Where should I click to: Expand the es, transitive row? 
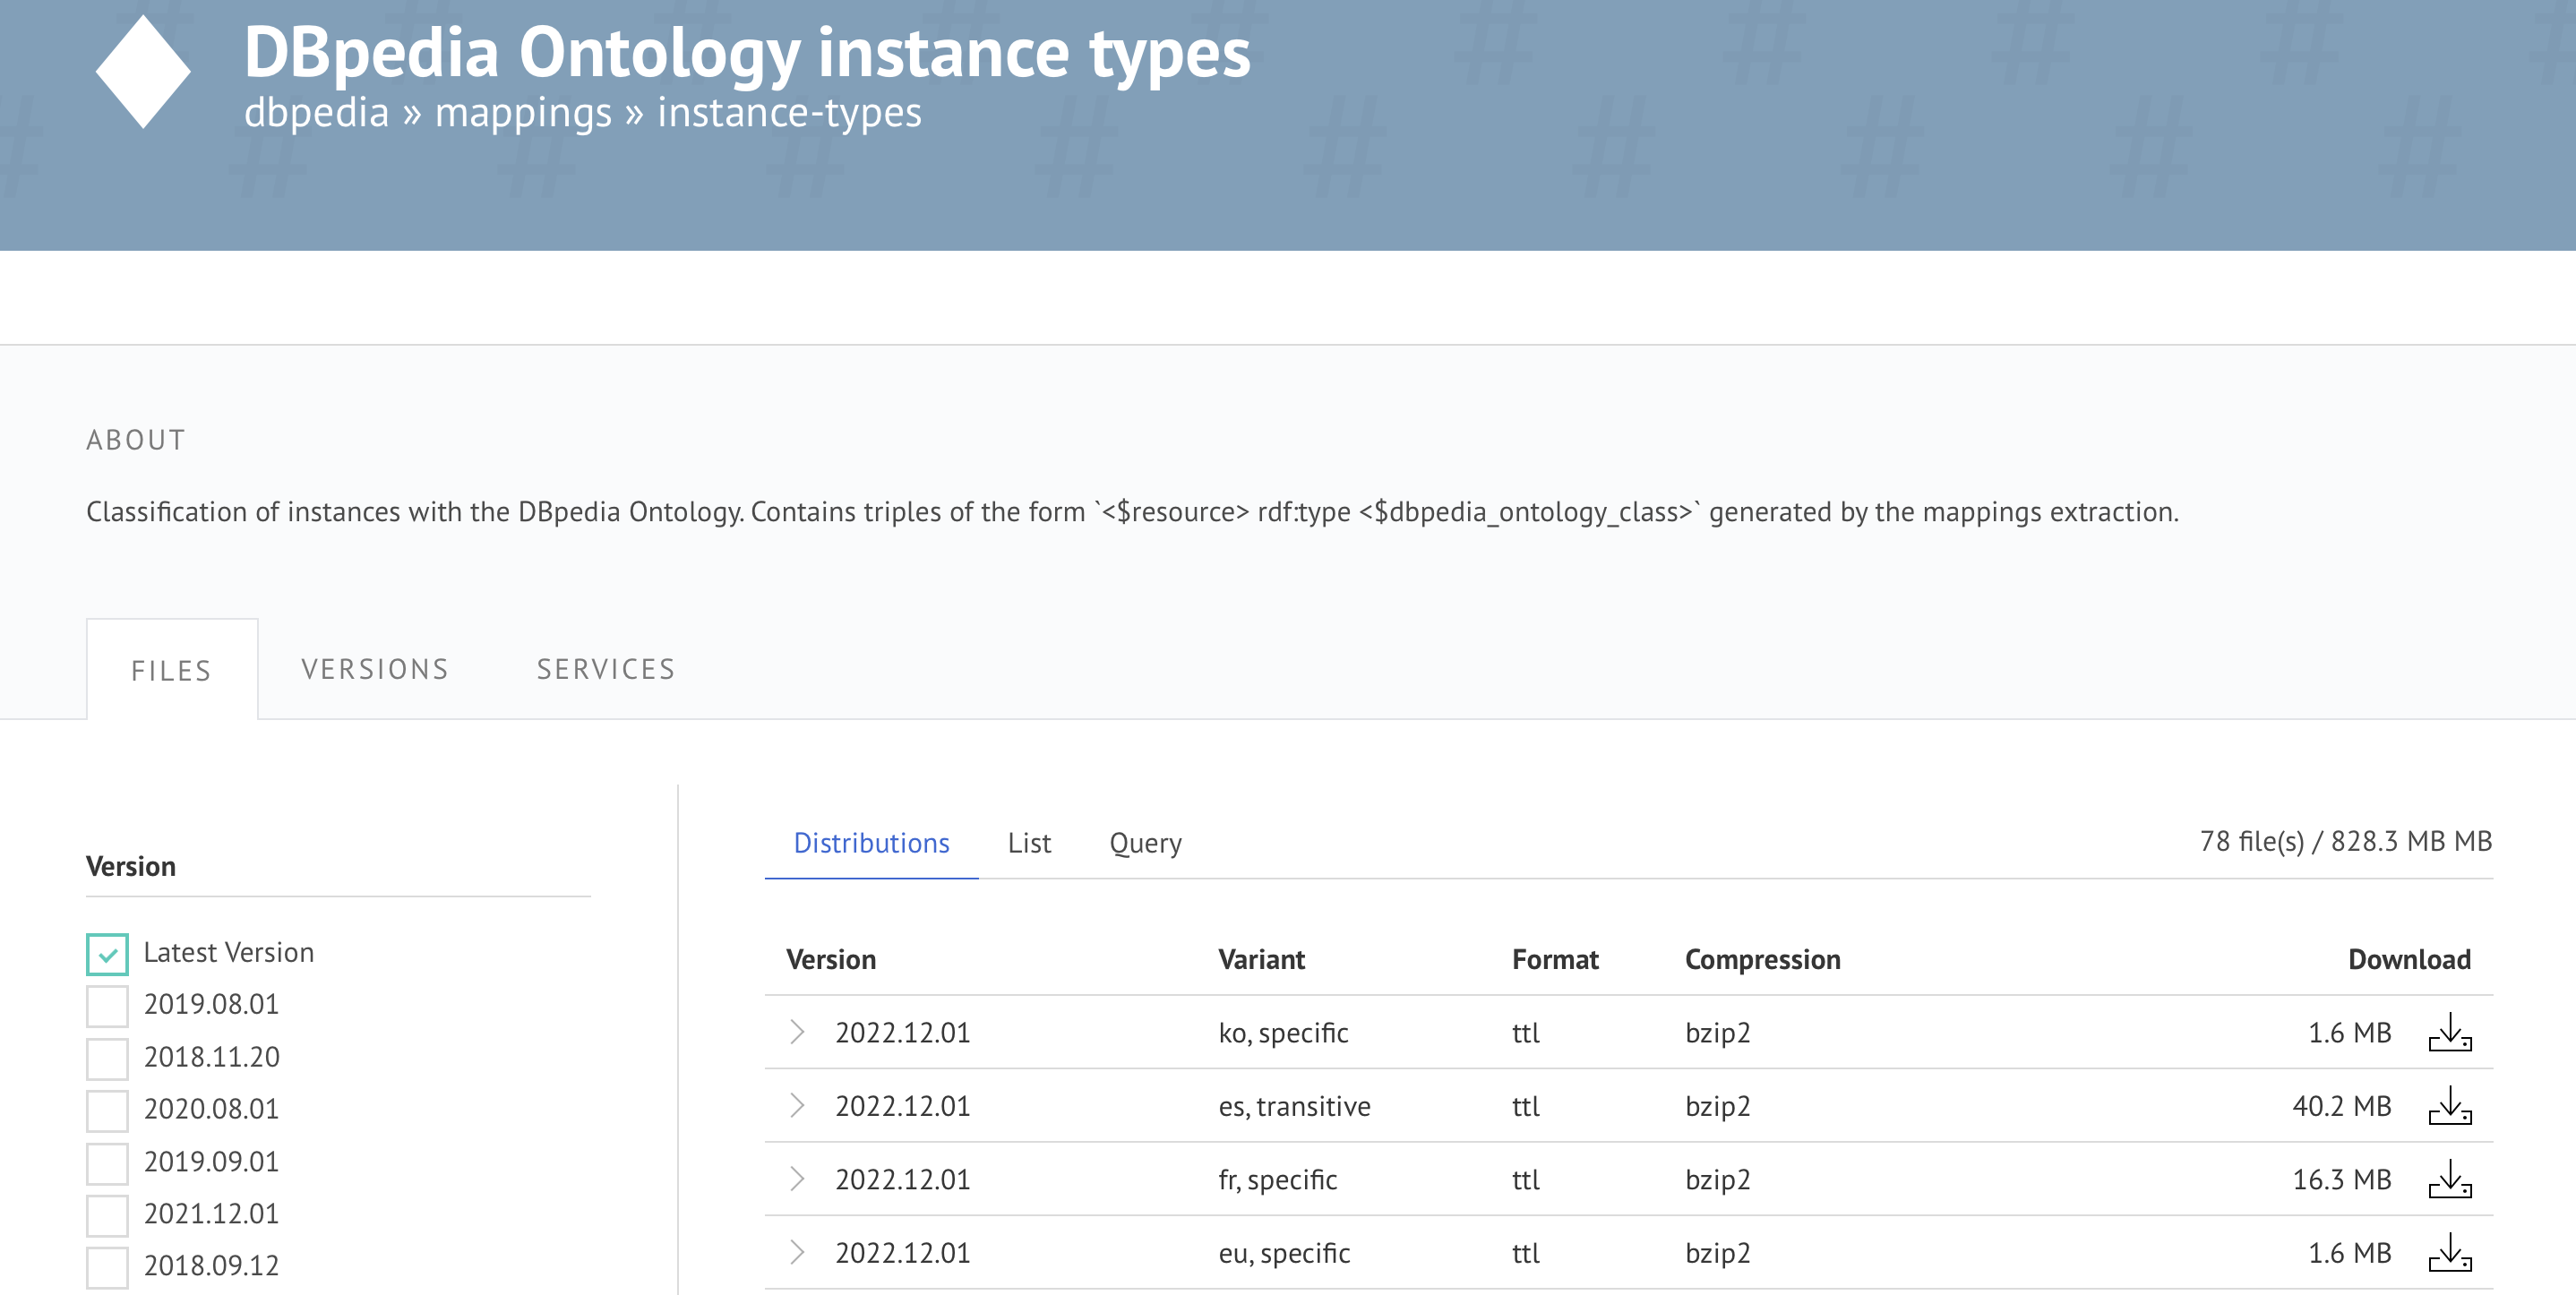tap(797, 1105)
